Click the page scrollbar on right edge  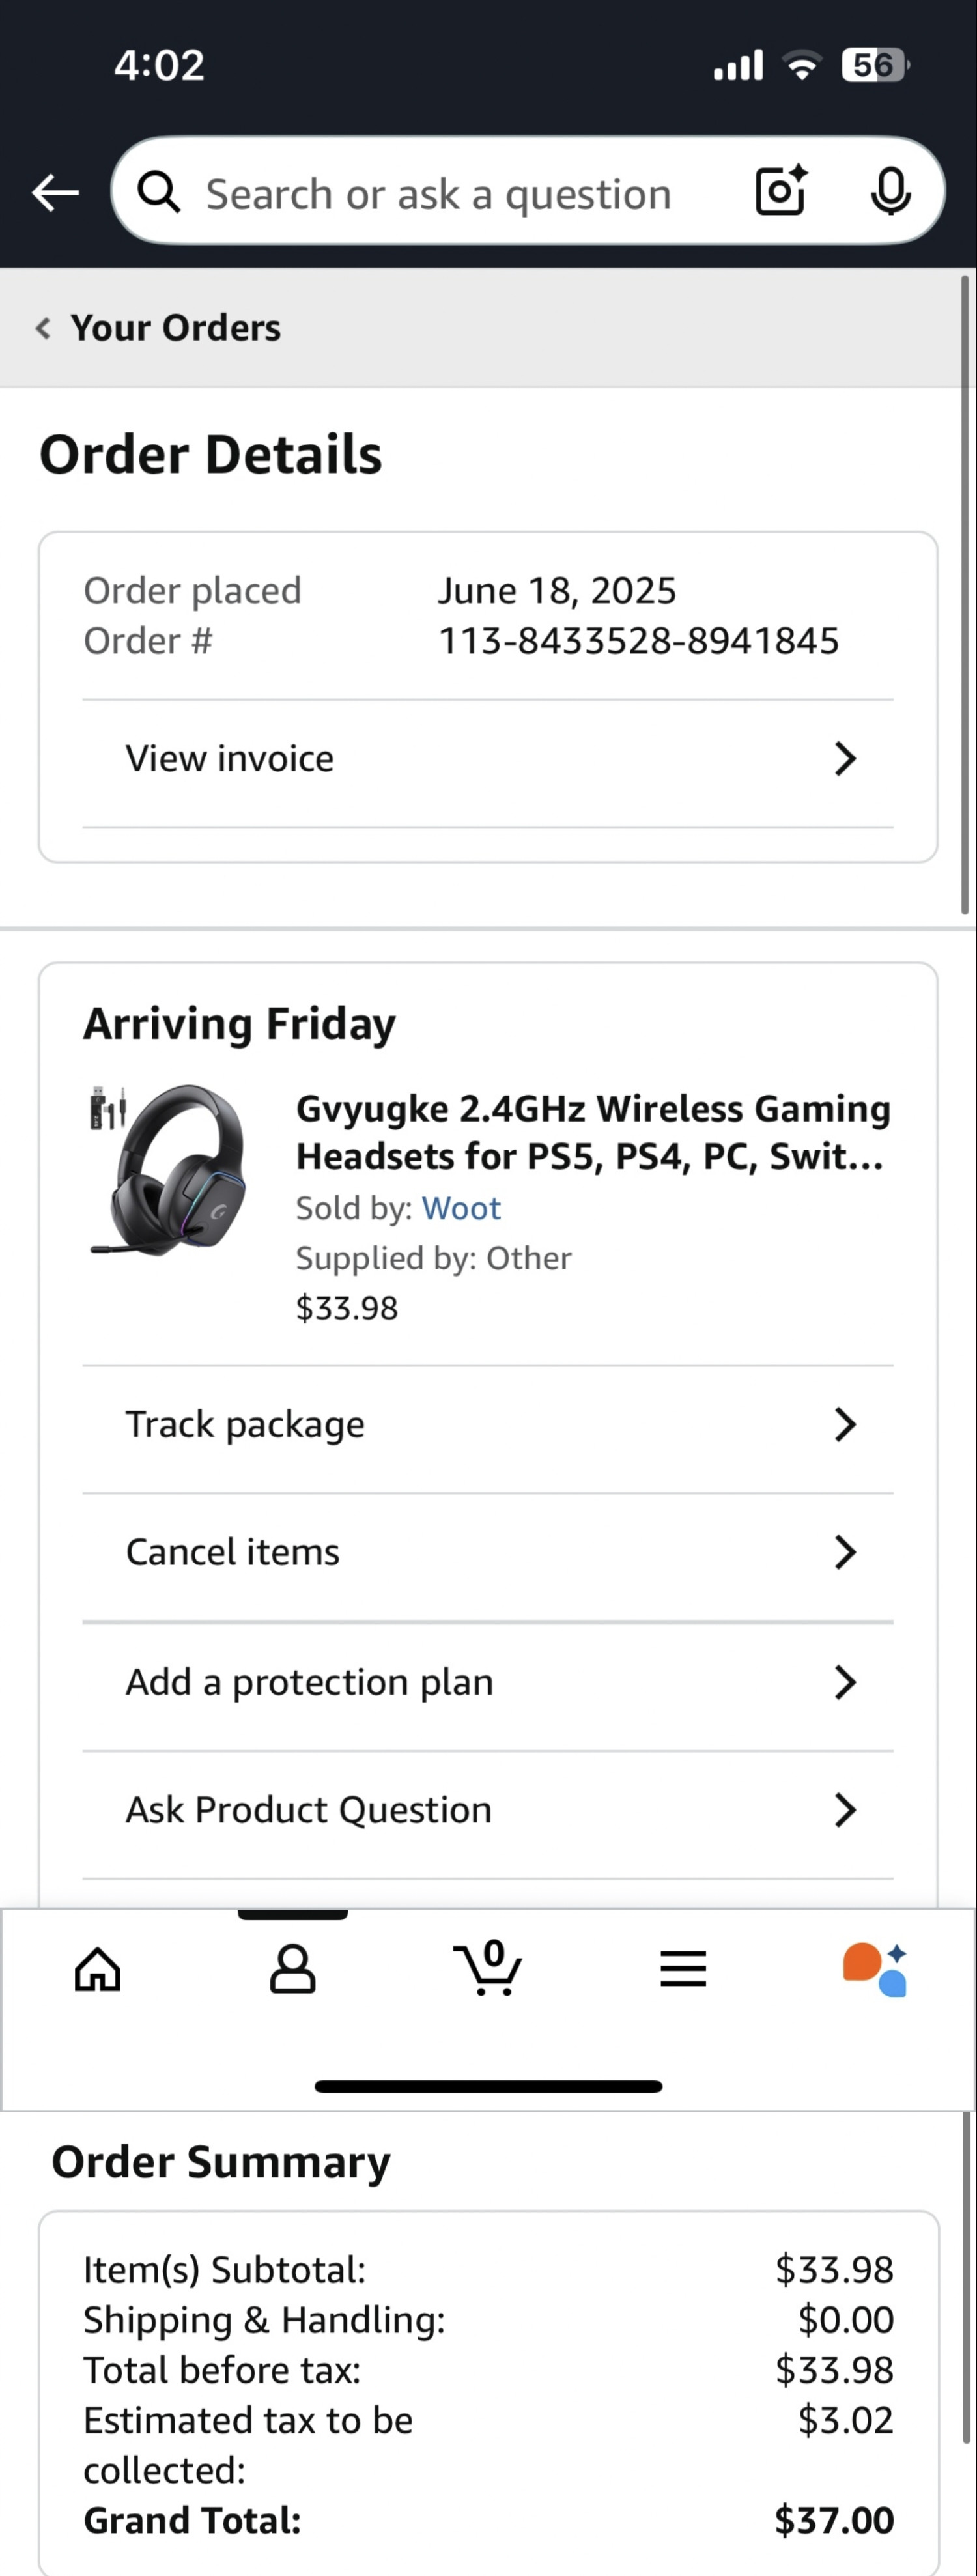(965, 594)
